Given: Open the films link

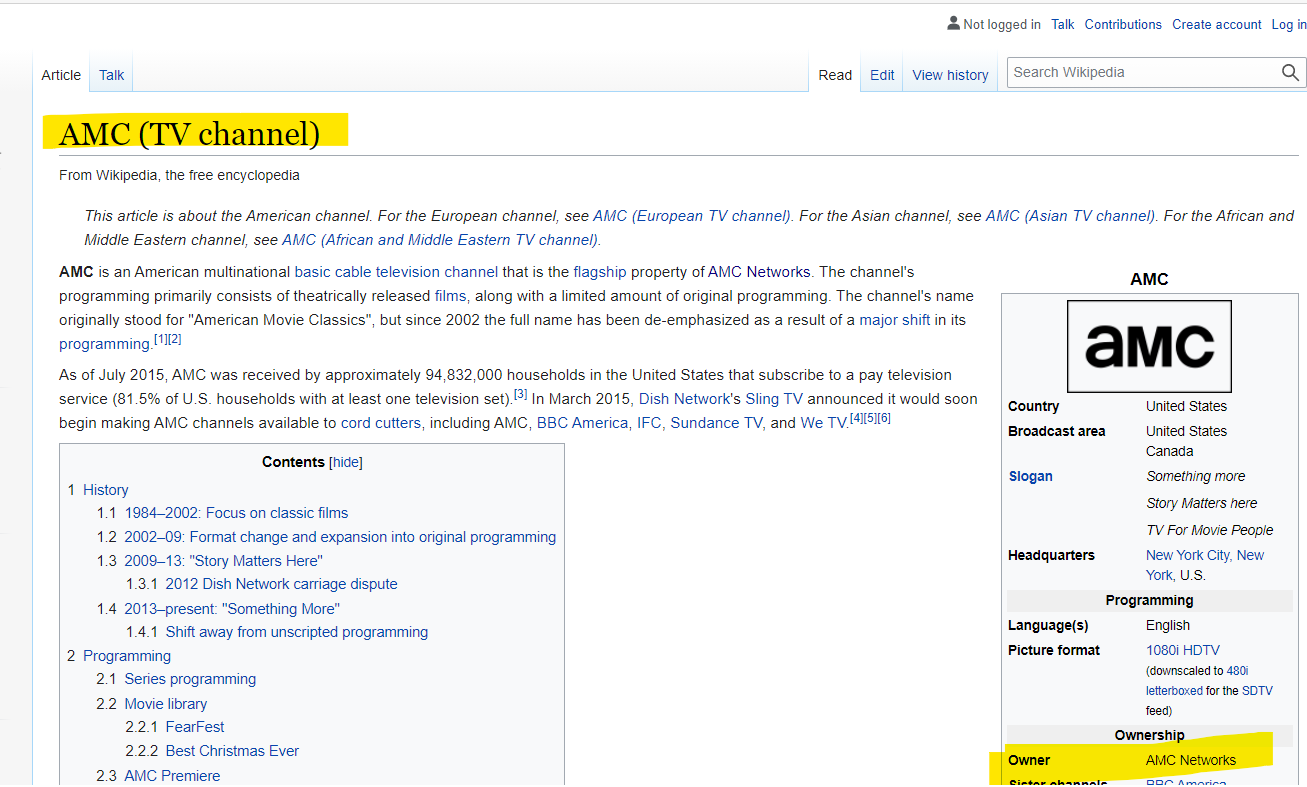Looking at the screenshot, I should coord(450,296).
